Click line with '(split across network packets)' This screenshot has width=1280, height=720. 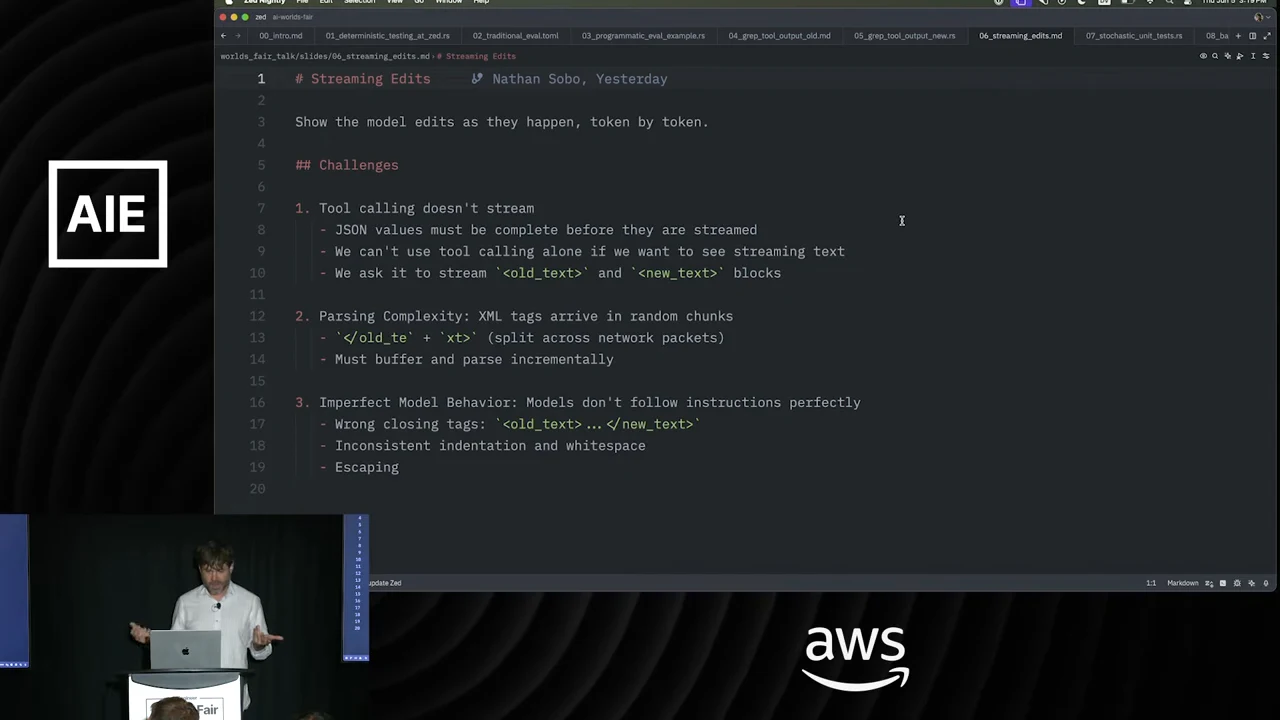pyautogui.click(x=522, y=338)
